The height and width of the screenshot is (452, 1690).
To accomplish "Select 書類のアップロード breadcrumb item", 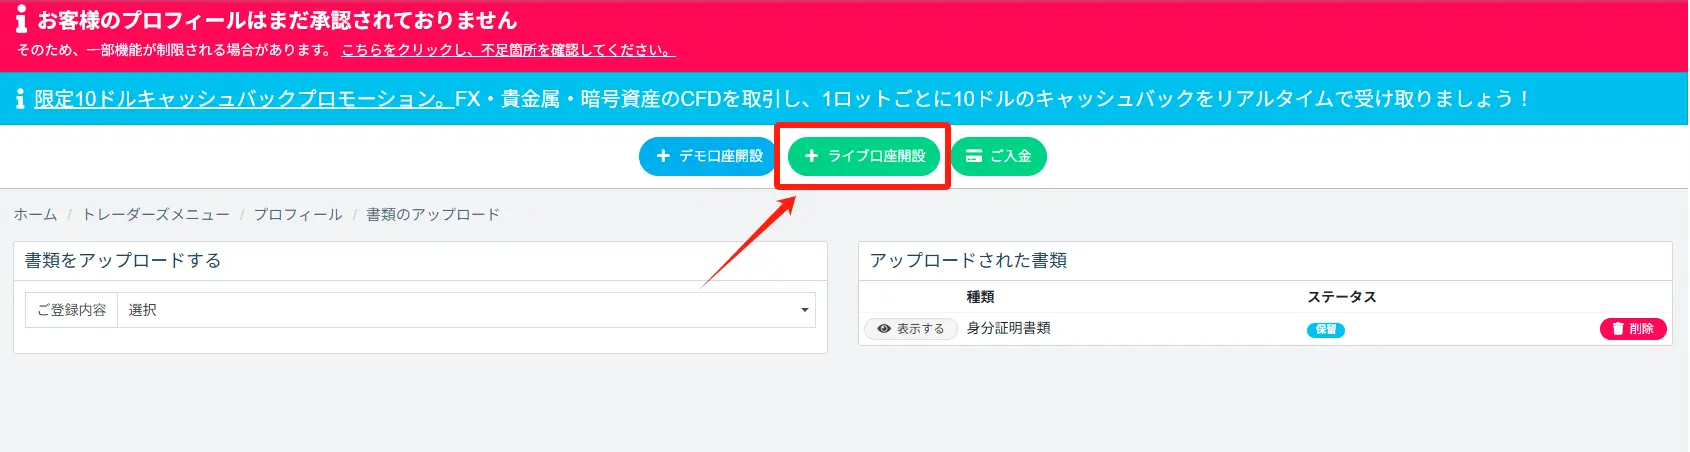I will 432,215.
